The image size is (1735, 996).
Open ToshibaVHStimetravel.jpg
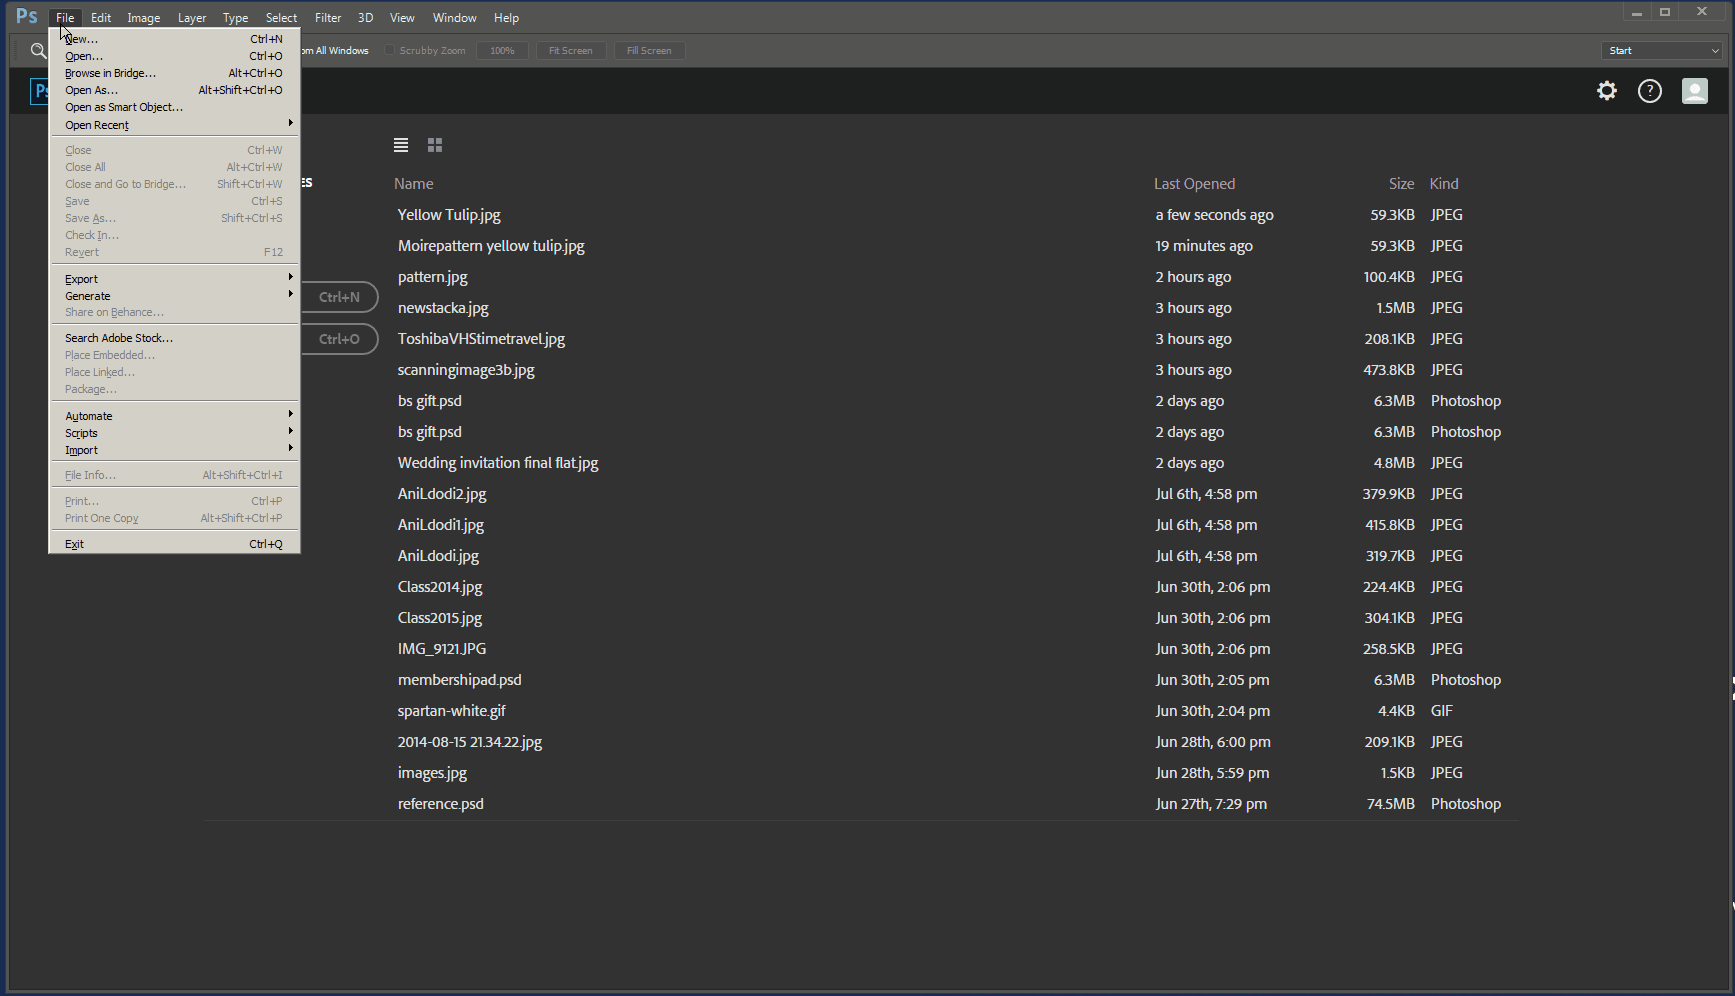[x=481, y=339]
